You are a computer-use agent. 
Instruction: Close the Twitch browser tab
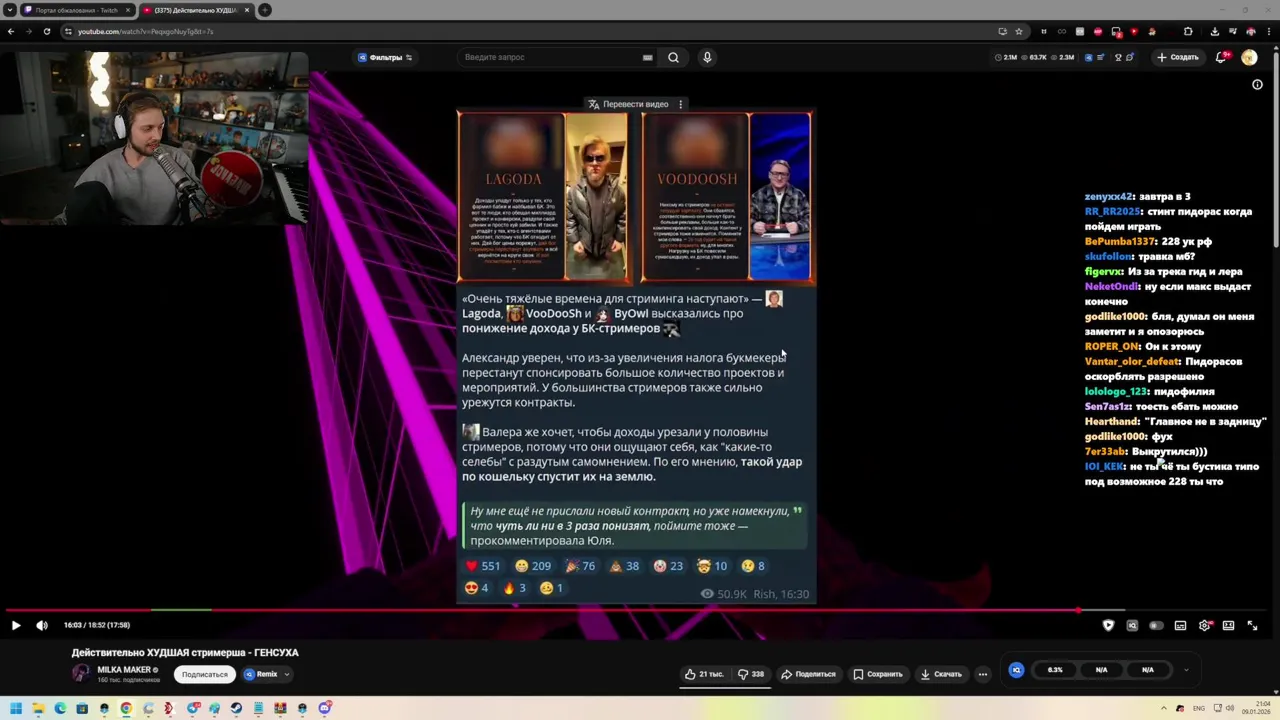(128, 10)
